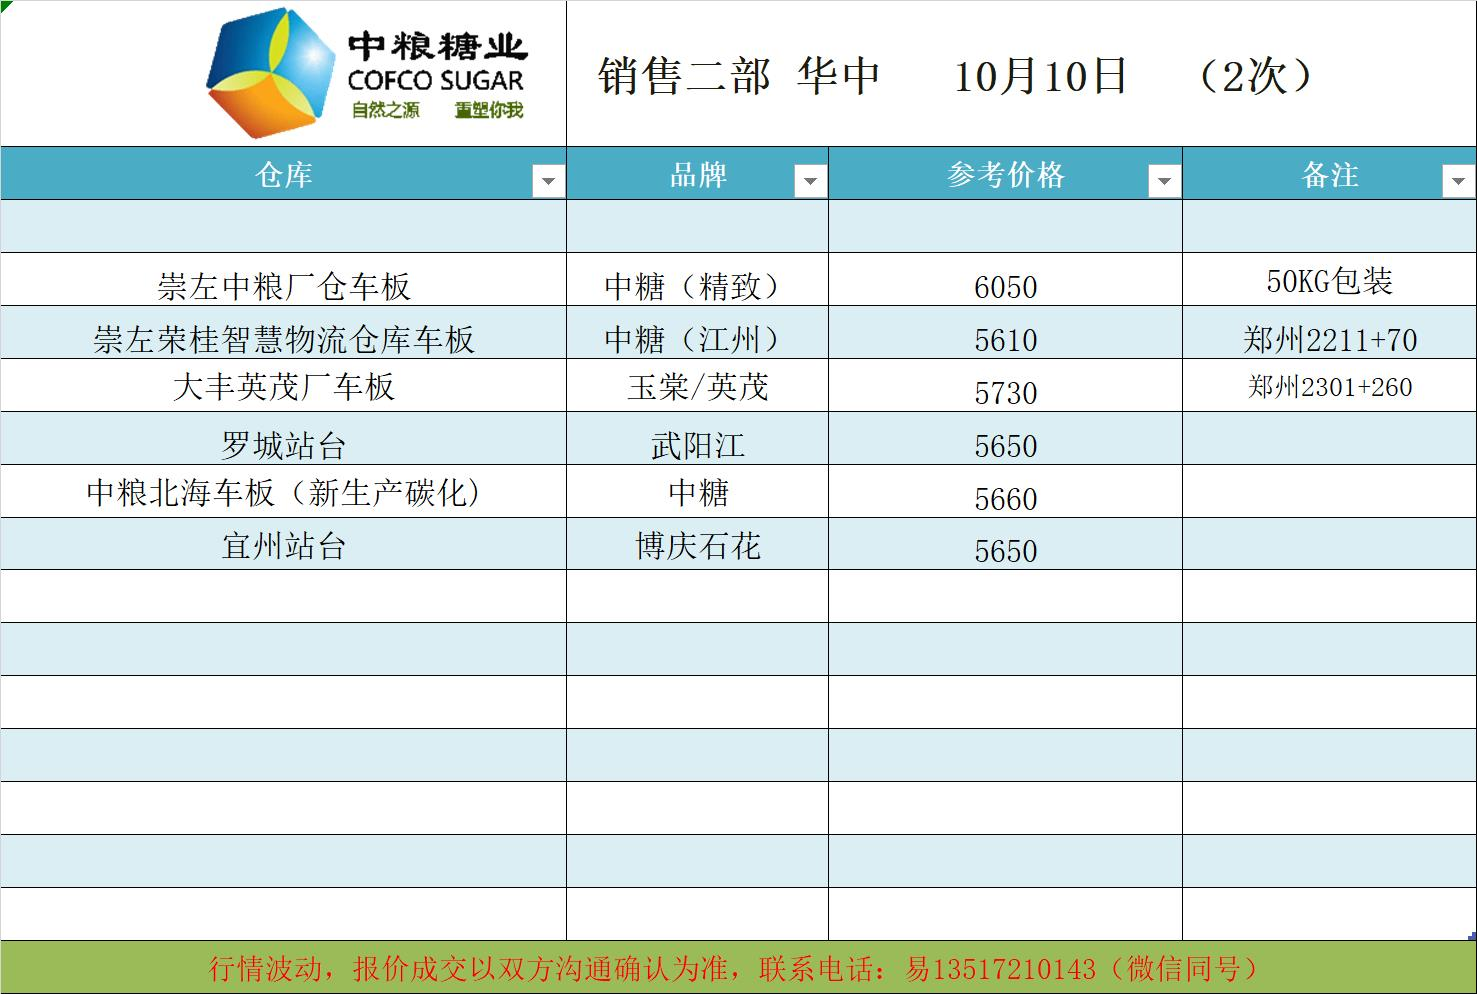Select brand cell 中糖 in 中粮北海 row
Screen dimensions: 1477x994
click(698, 493)
